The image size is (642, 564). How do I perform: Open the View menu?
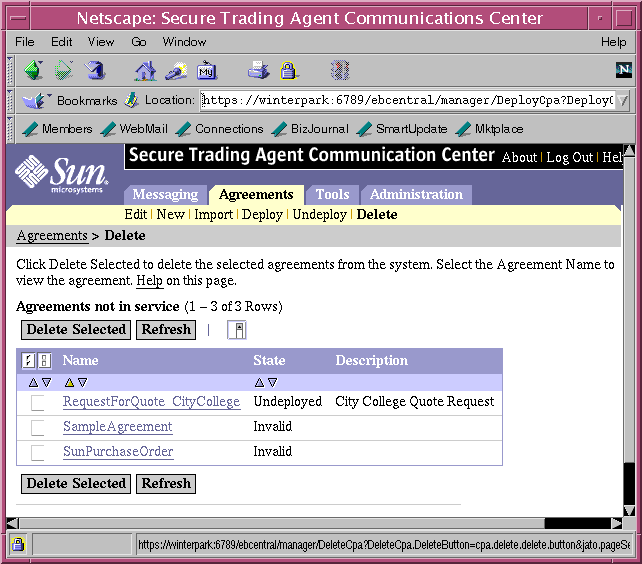point(101,42)
